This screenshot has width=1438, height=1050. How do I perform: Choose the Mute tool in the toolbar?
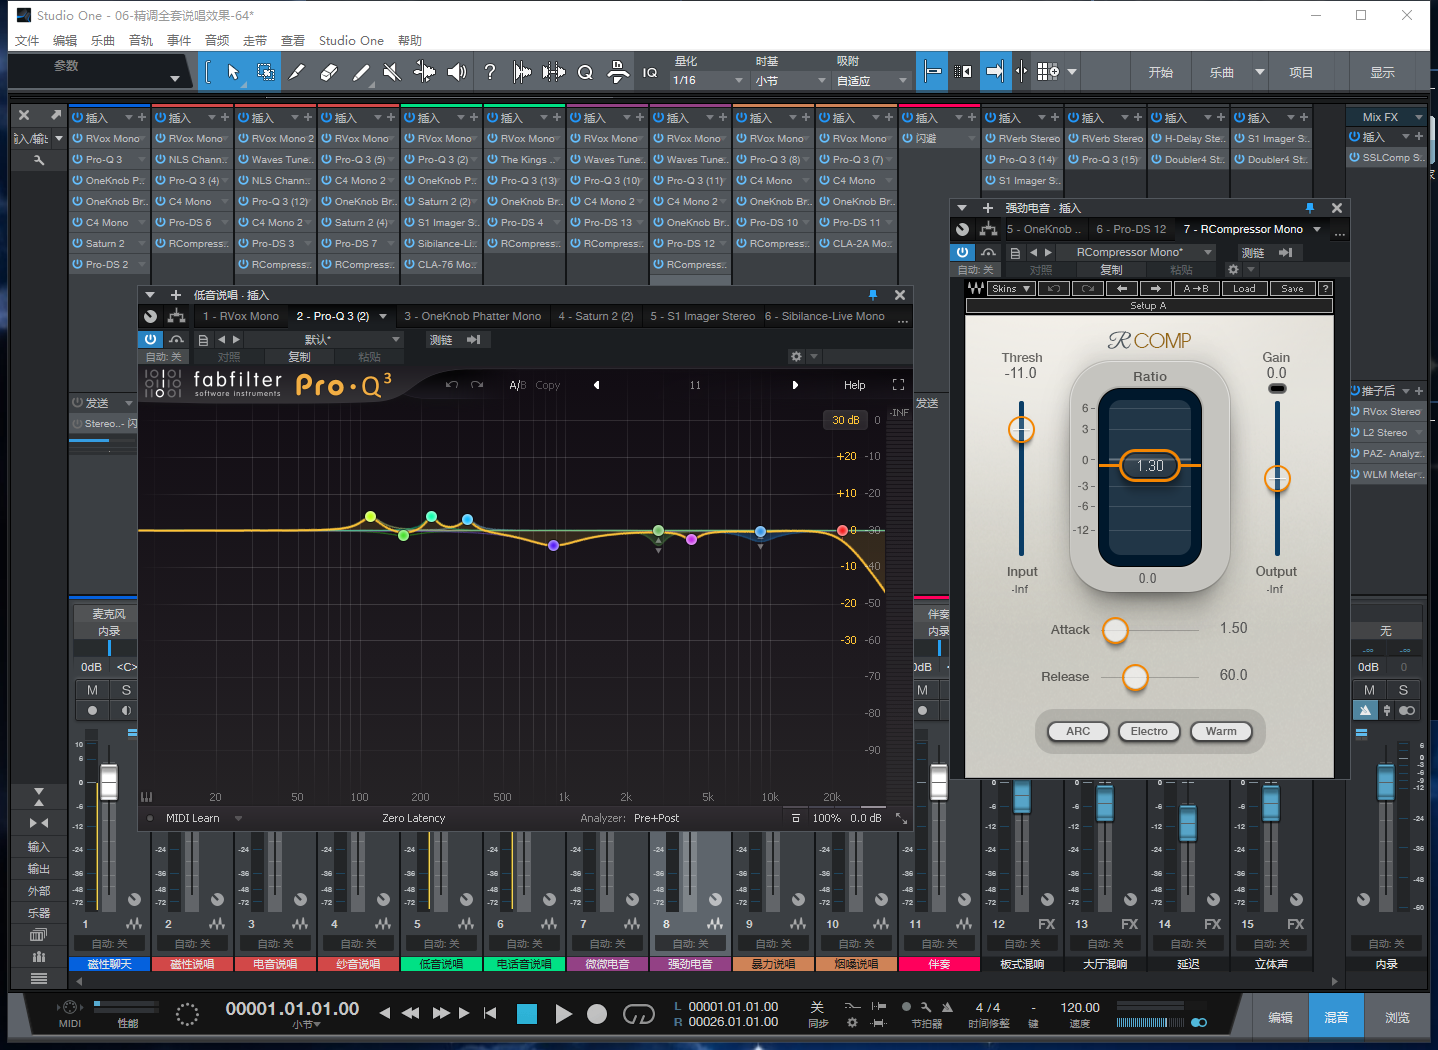392,72
